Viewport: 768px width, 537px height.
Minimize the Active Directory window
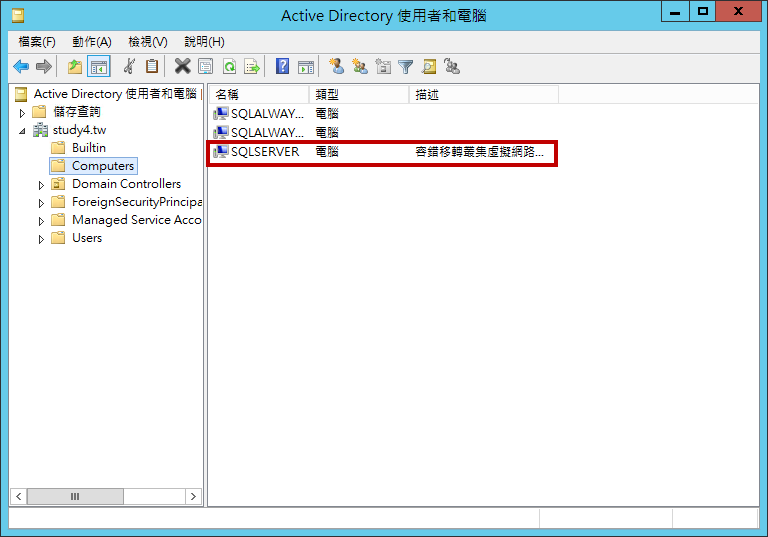coord(675,11)
